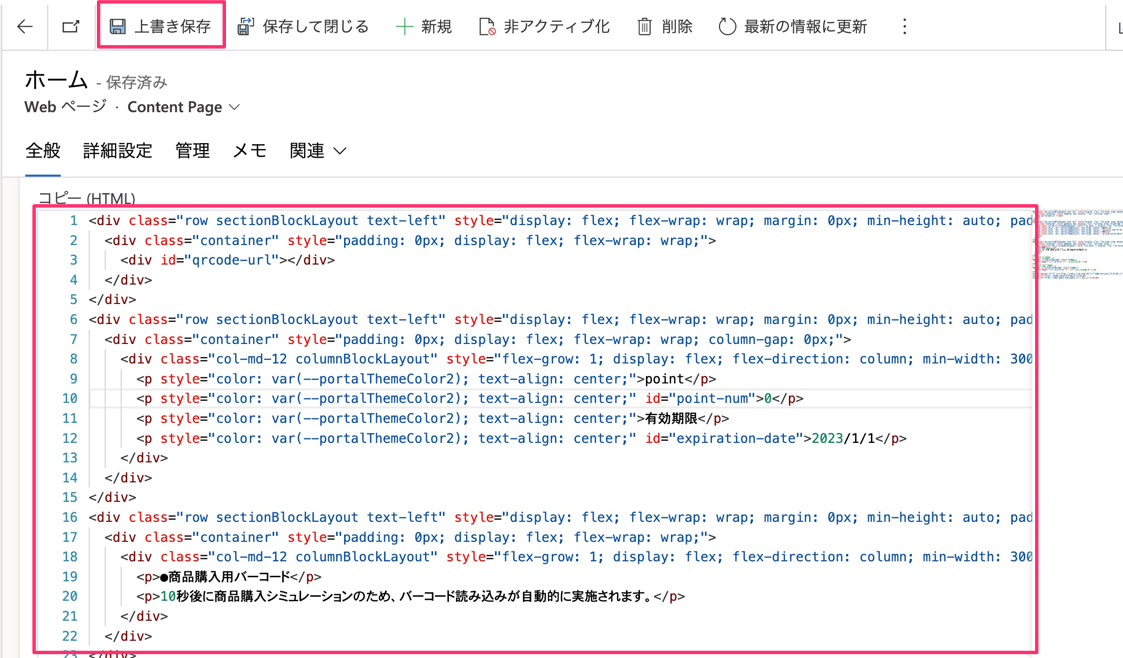Click the 有効期限 paragraph text
The image size is (1123, 658).
tap(671, 418)
